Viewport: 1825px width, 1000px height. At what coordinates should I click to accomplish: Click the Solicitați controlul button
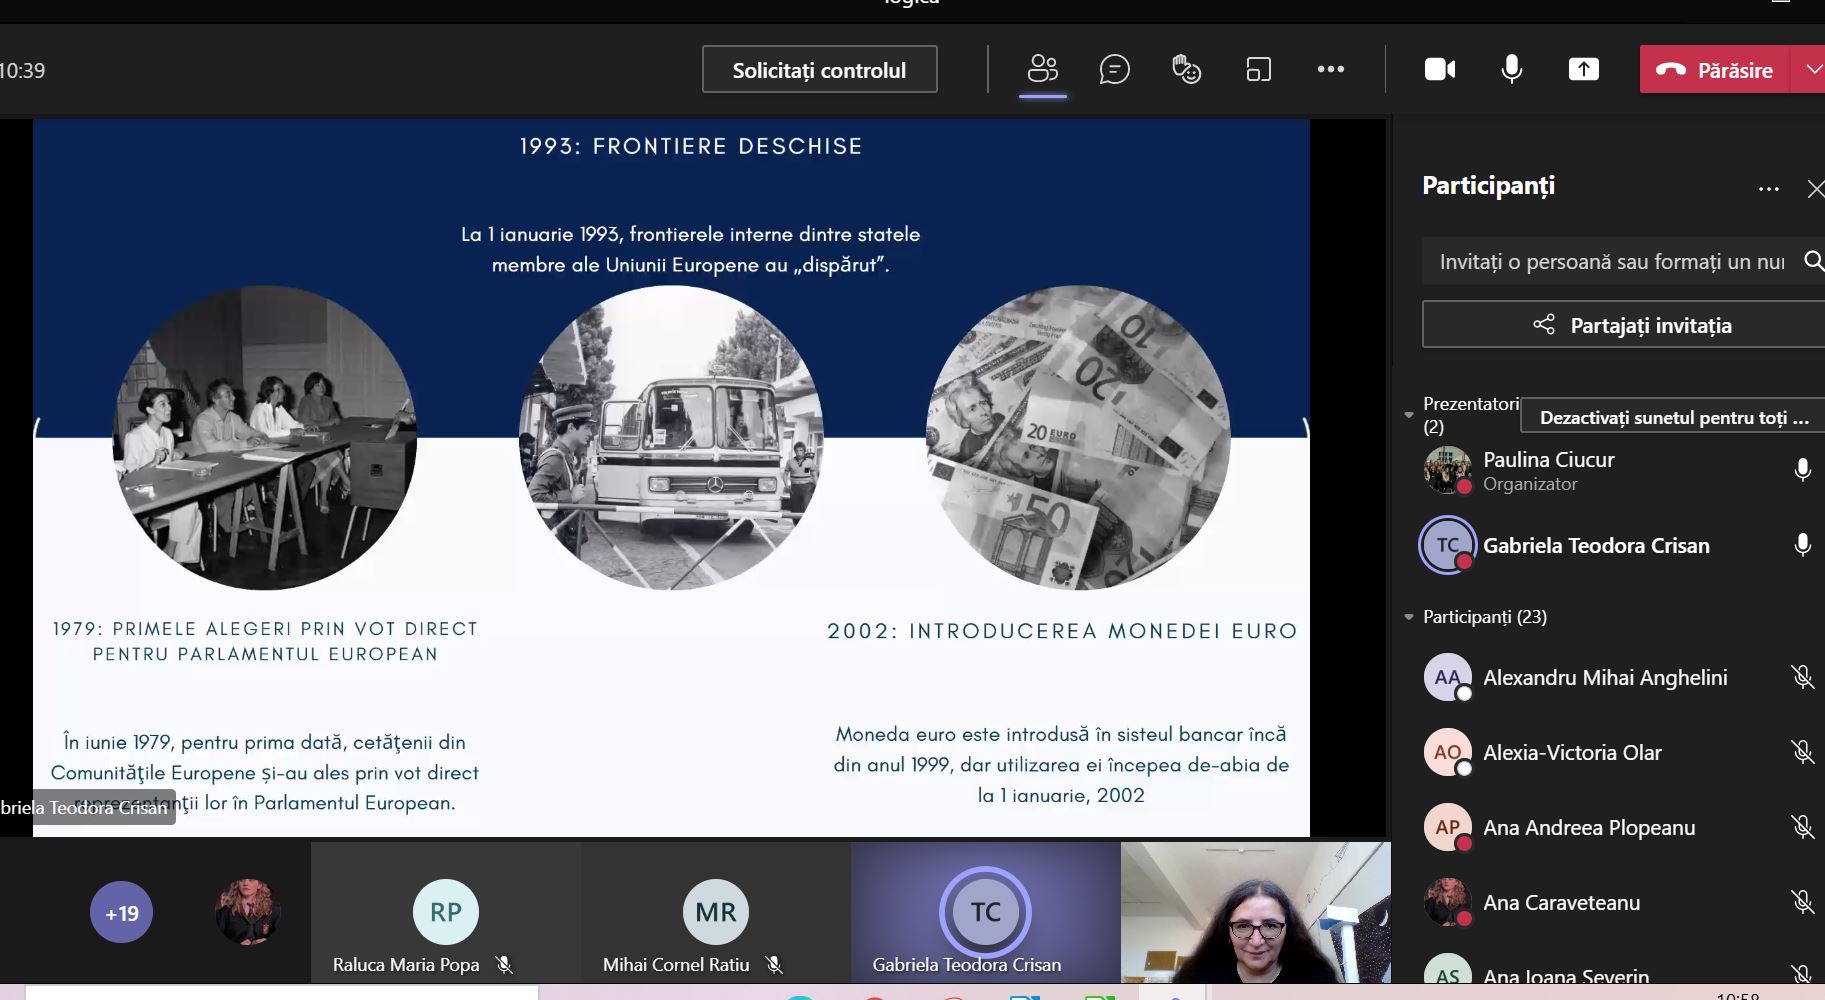pyautogui.click(x=819, y=70)
